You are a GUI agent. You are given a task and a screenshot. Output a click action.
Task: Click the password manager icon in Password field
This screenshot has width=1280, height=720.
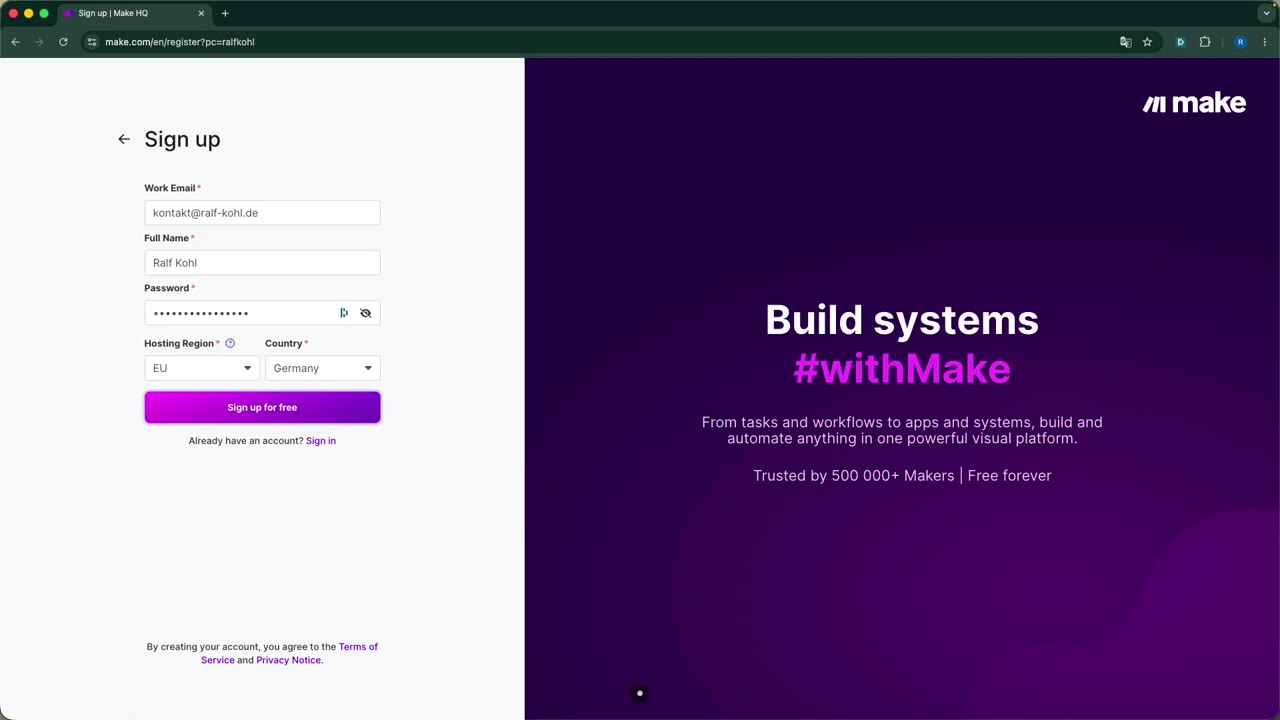(344, 313)
